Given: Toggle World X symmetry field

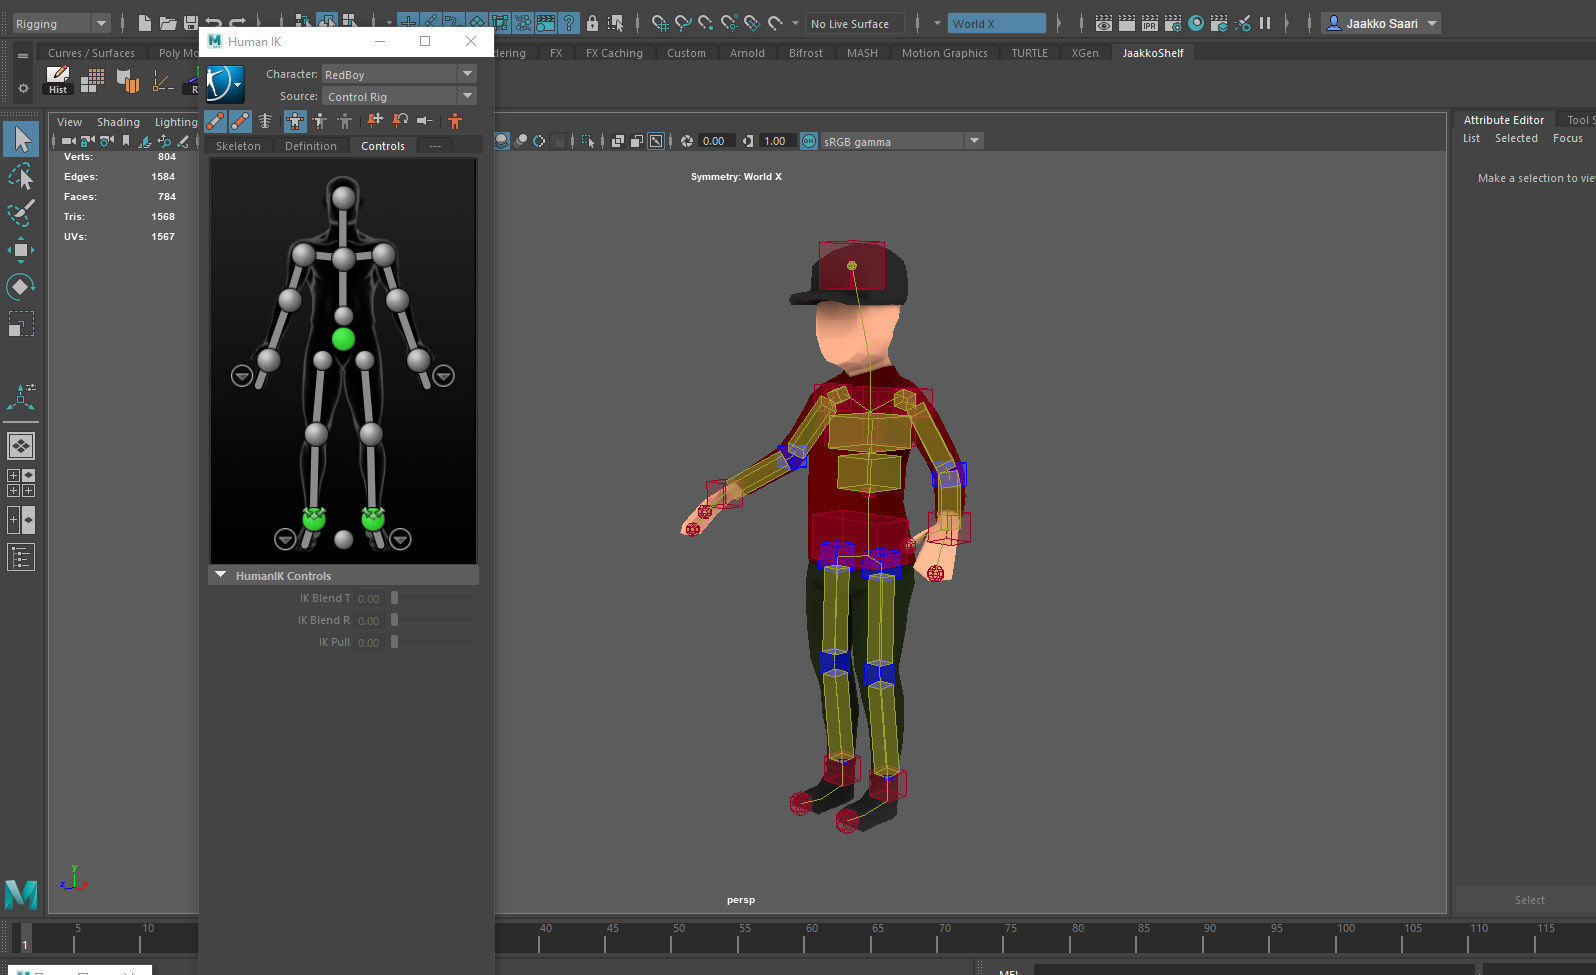Looking at the screenshot, I should coord(996,23).
